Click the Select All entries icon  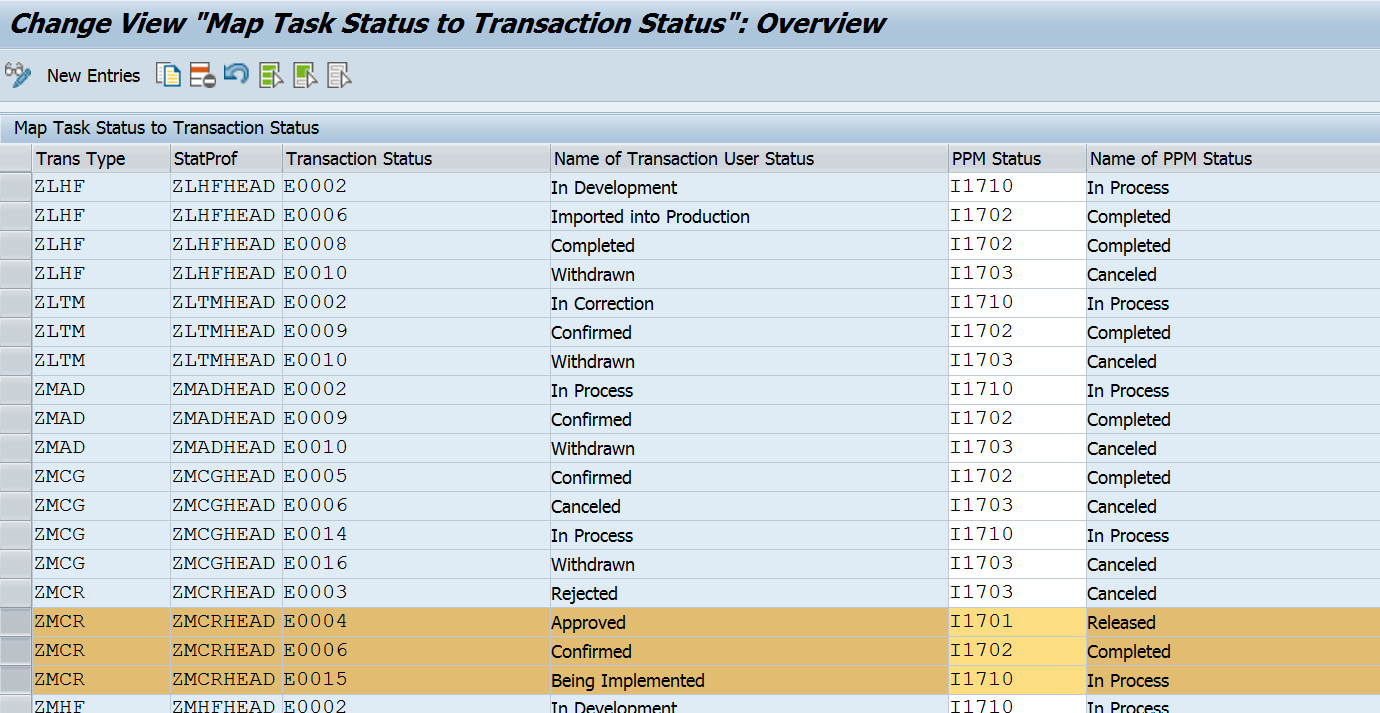tap(271, 75)
